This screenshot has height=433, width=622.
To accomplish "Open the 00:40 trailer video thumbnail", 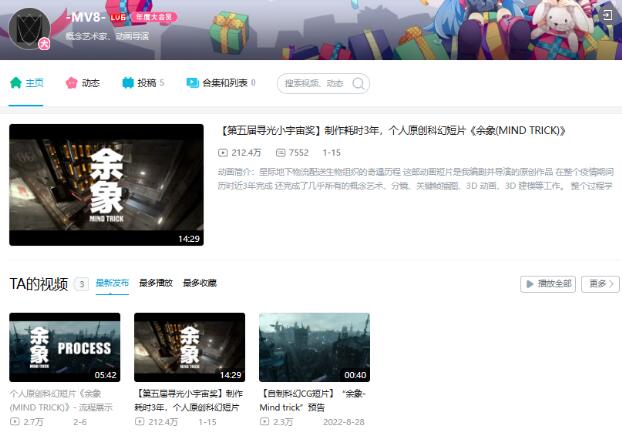I will 314,347.
